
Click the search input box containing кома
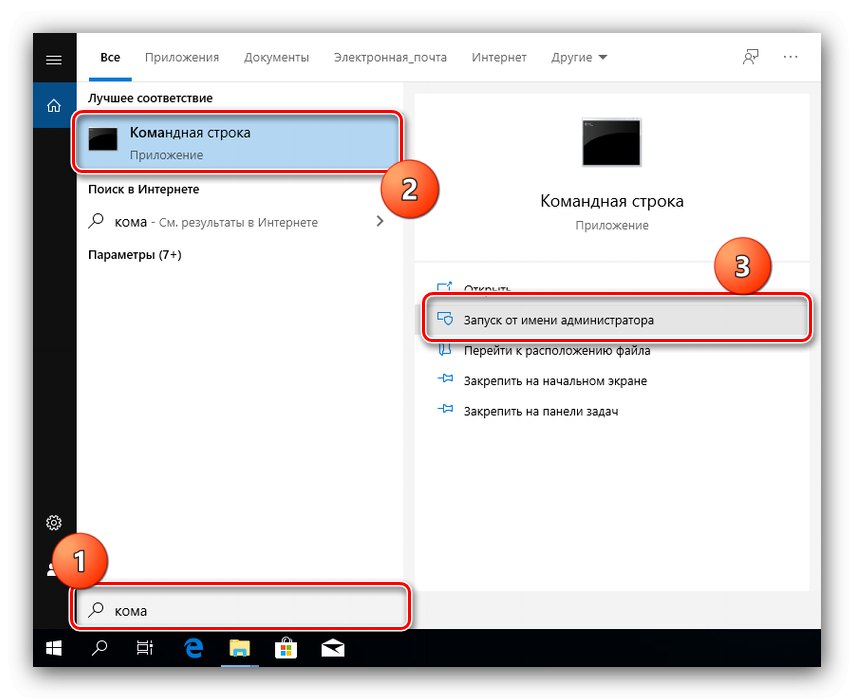point(241,610)
